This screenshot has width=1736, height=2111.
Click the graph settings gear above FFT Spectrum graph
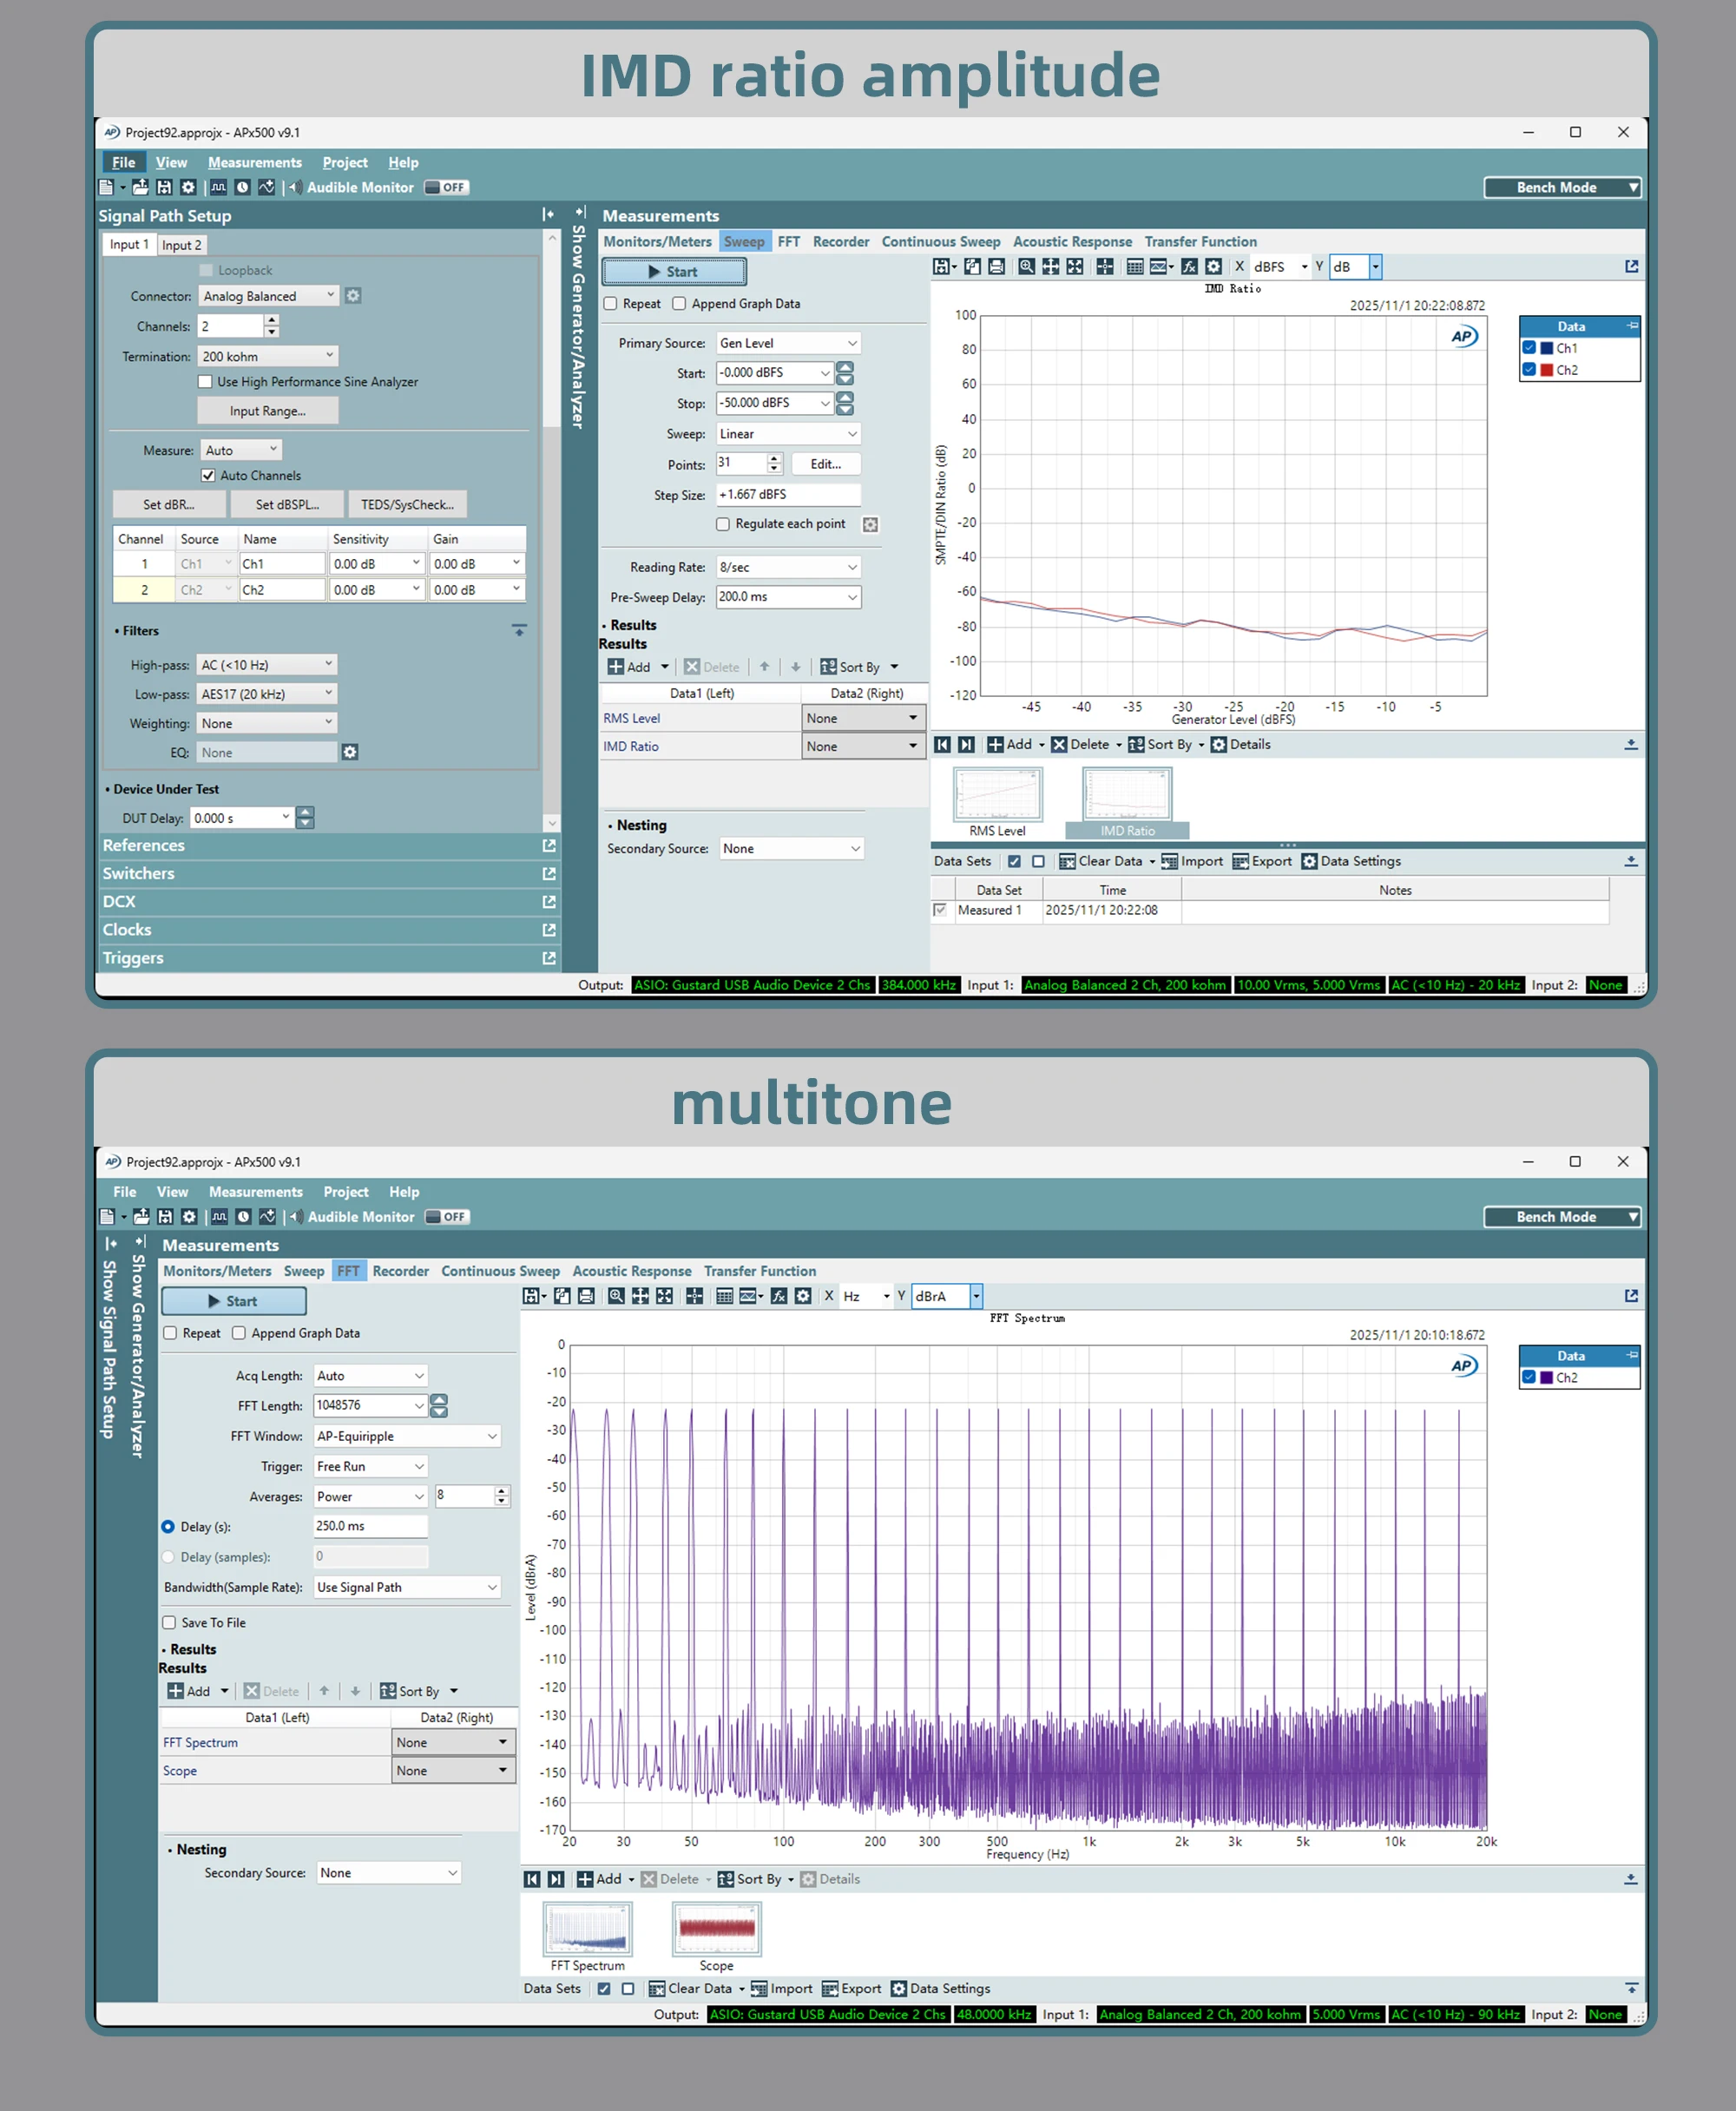[802, 1296]
